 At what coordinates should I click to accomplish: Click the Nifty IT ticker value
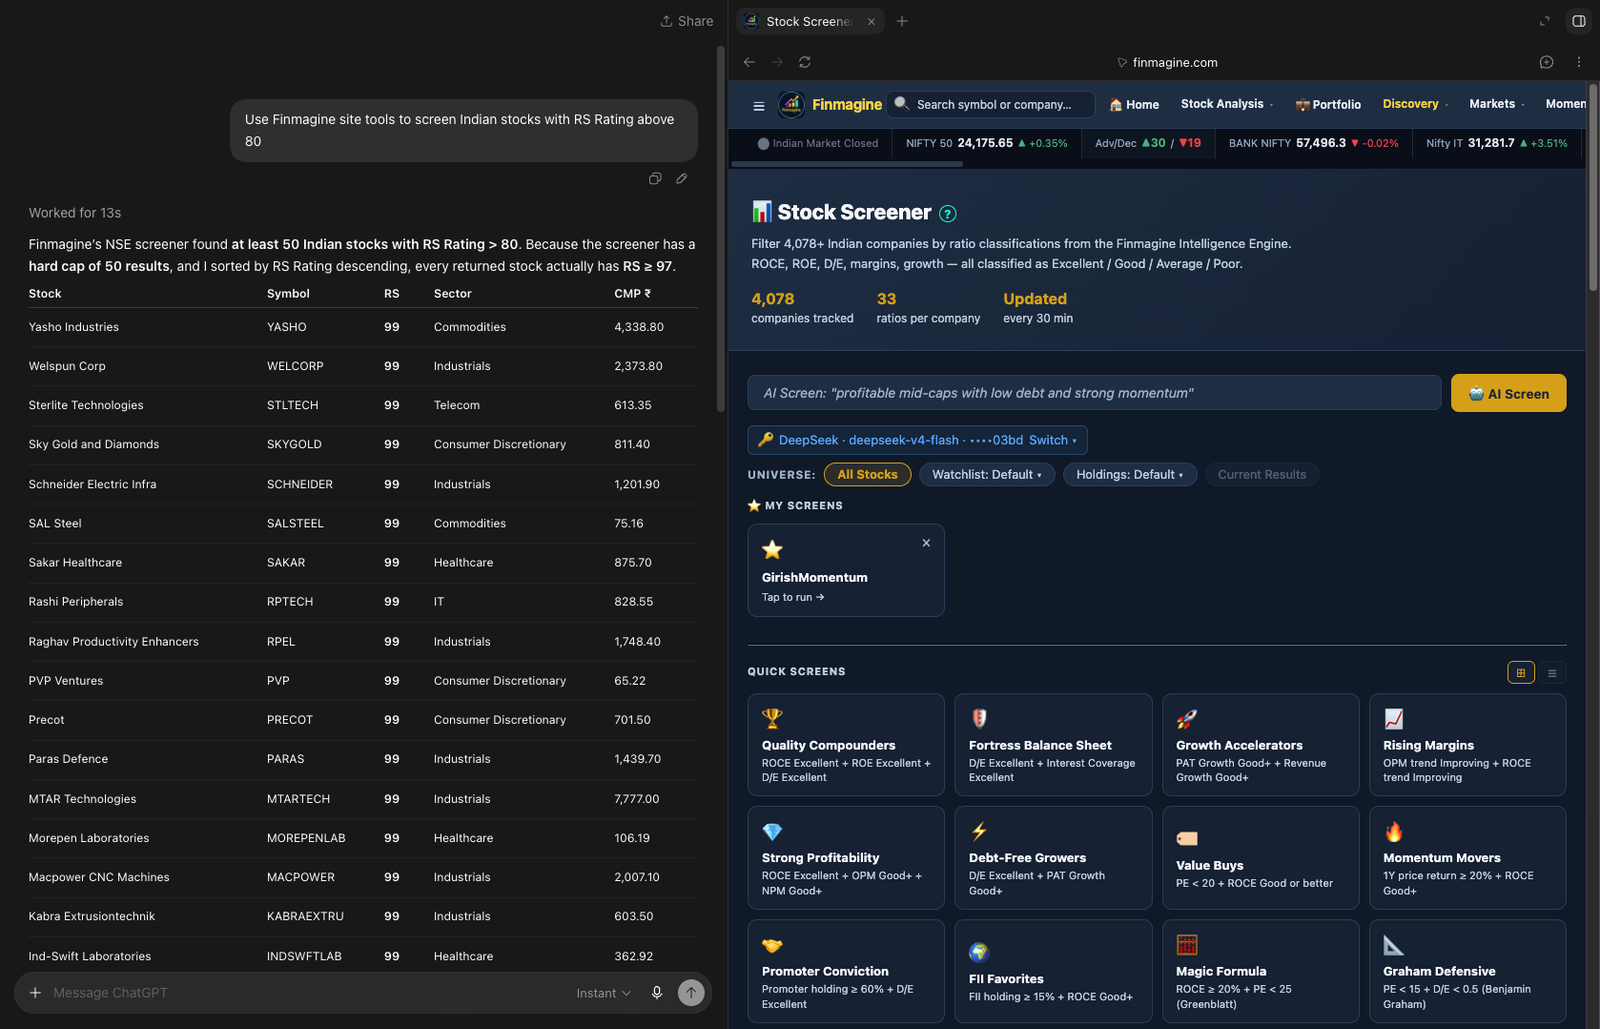tap(1491, 143)
